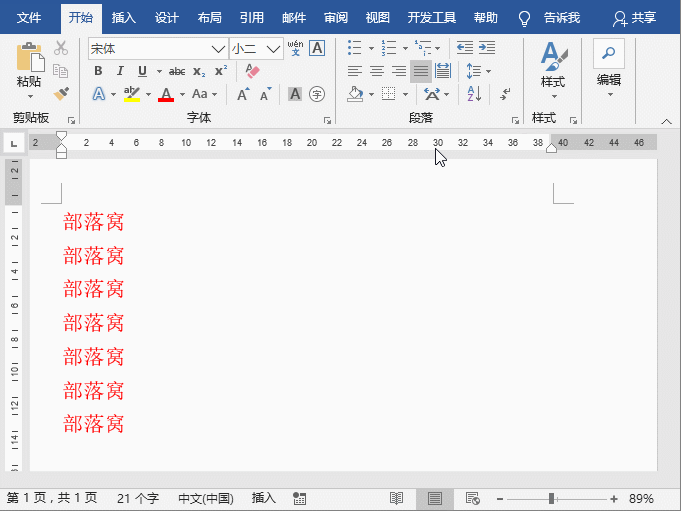Expand numbering library arrow
Image resolution: width=681 pixels, height=511 pixels.
coord(405,48)
